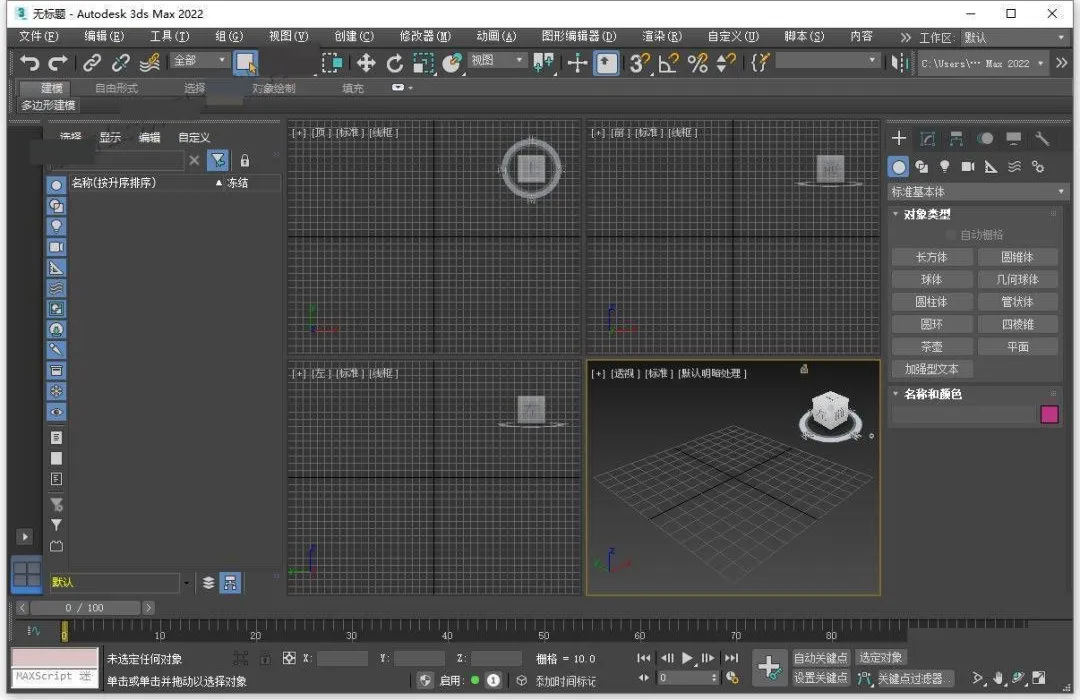Toggle the 自动关键点 auto key mode
Image resolution: width=1080 pixels, height=700 pixels.
(x=821, y=657)
